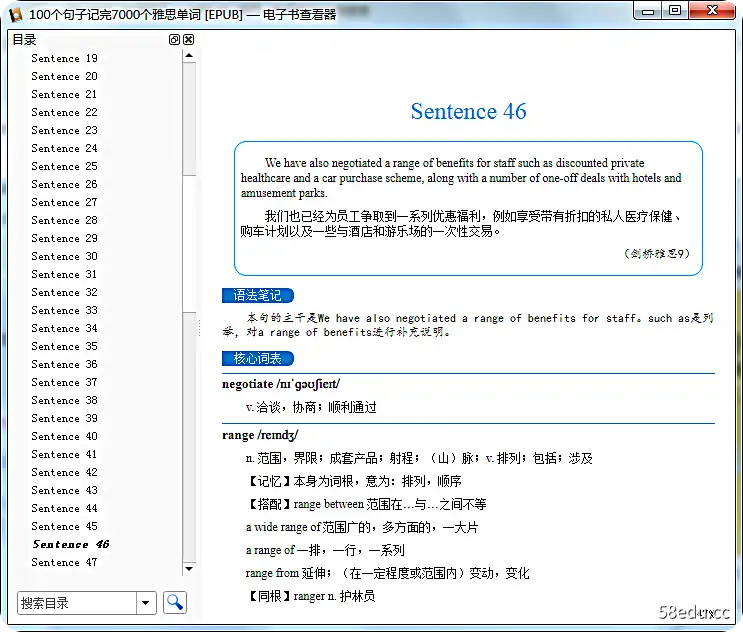Open Sentence 39 in contents
Screen dimensions: 743x632
point(64,418)
